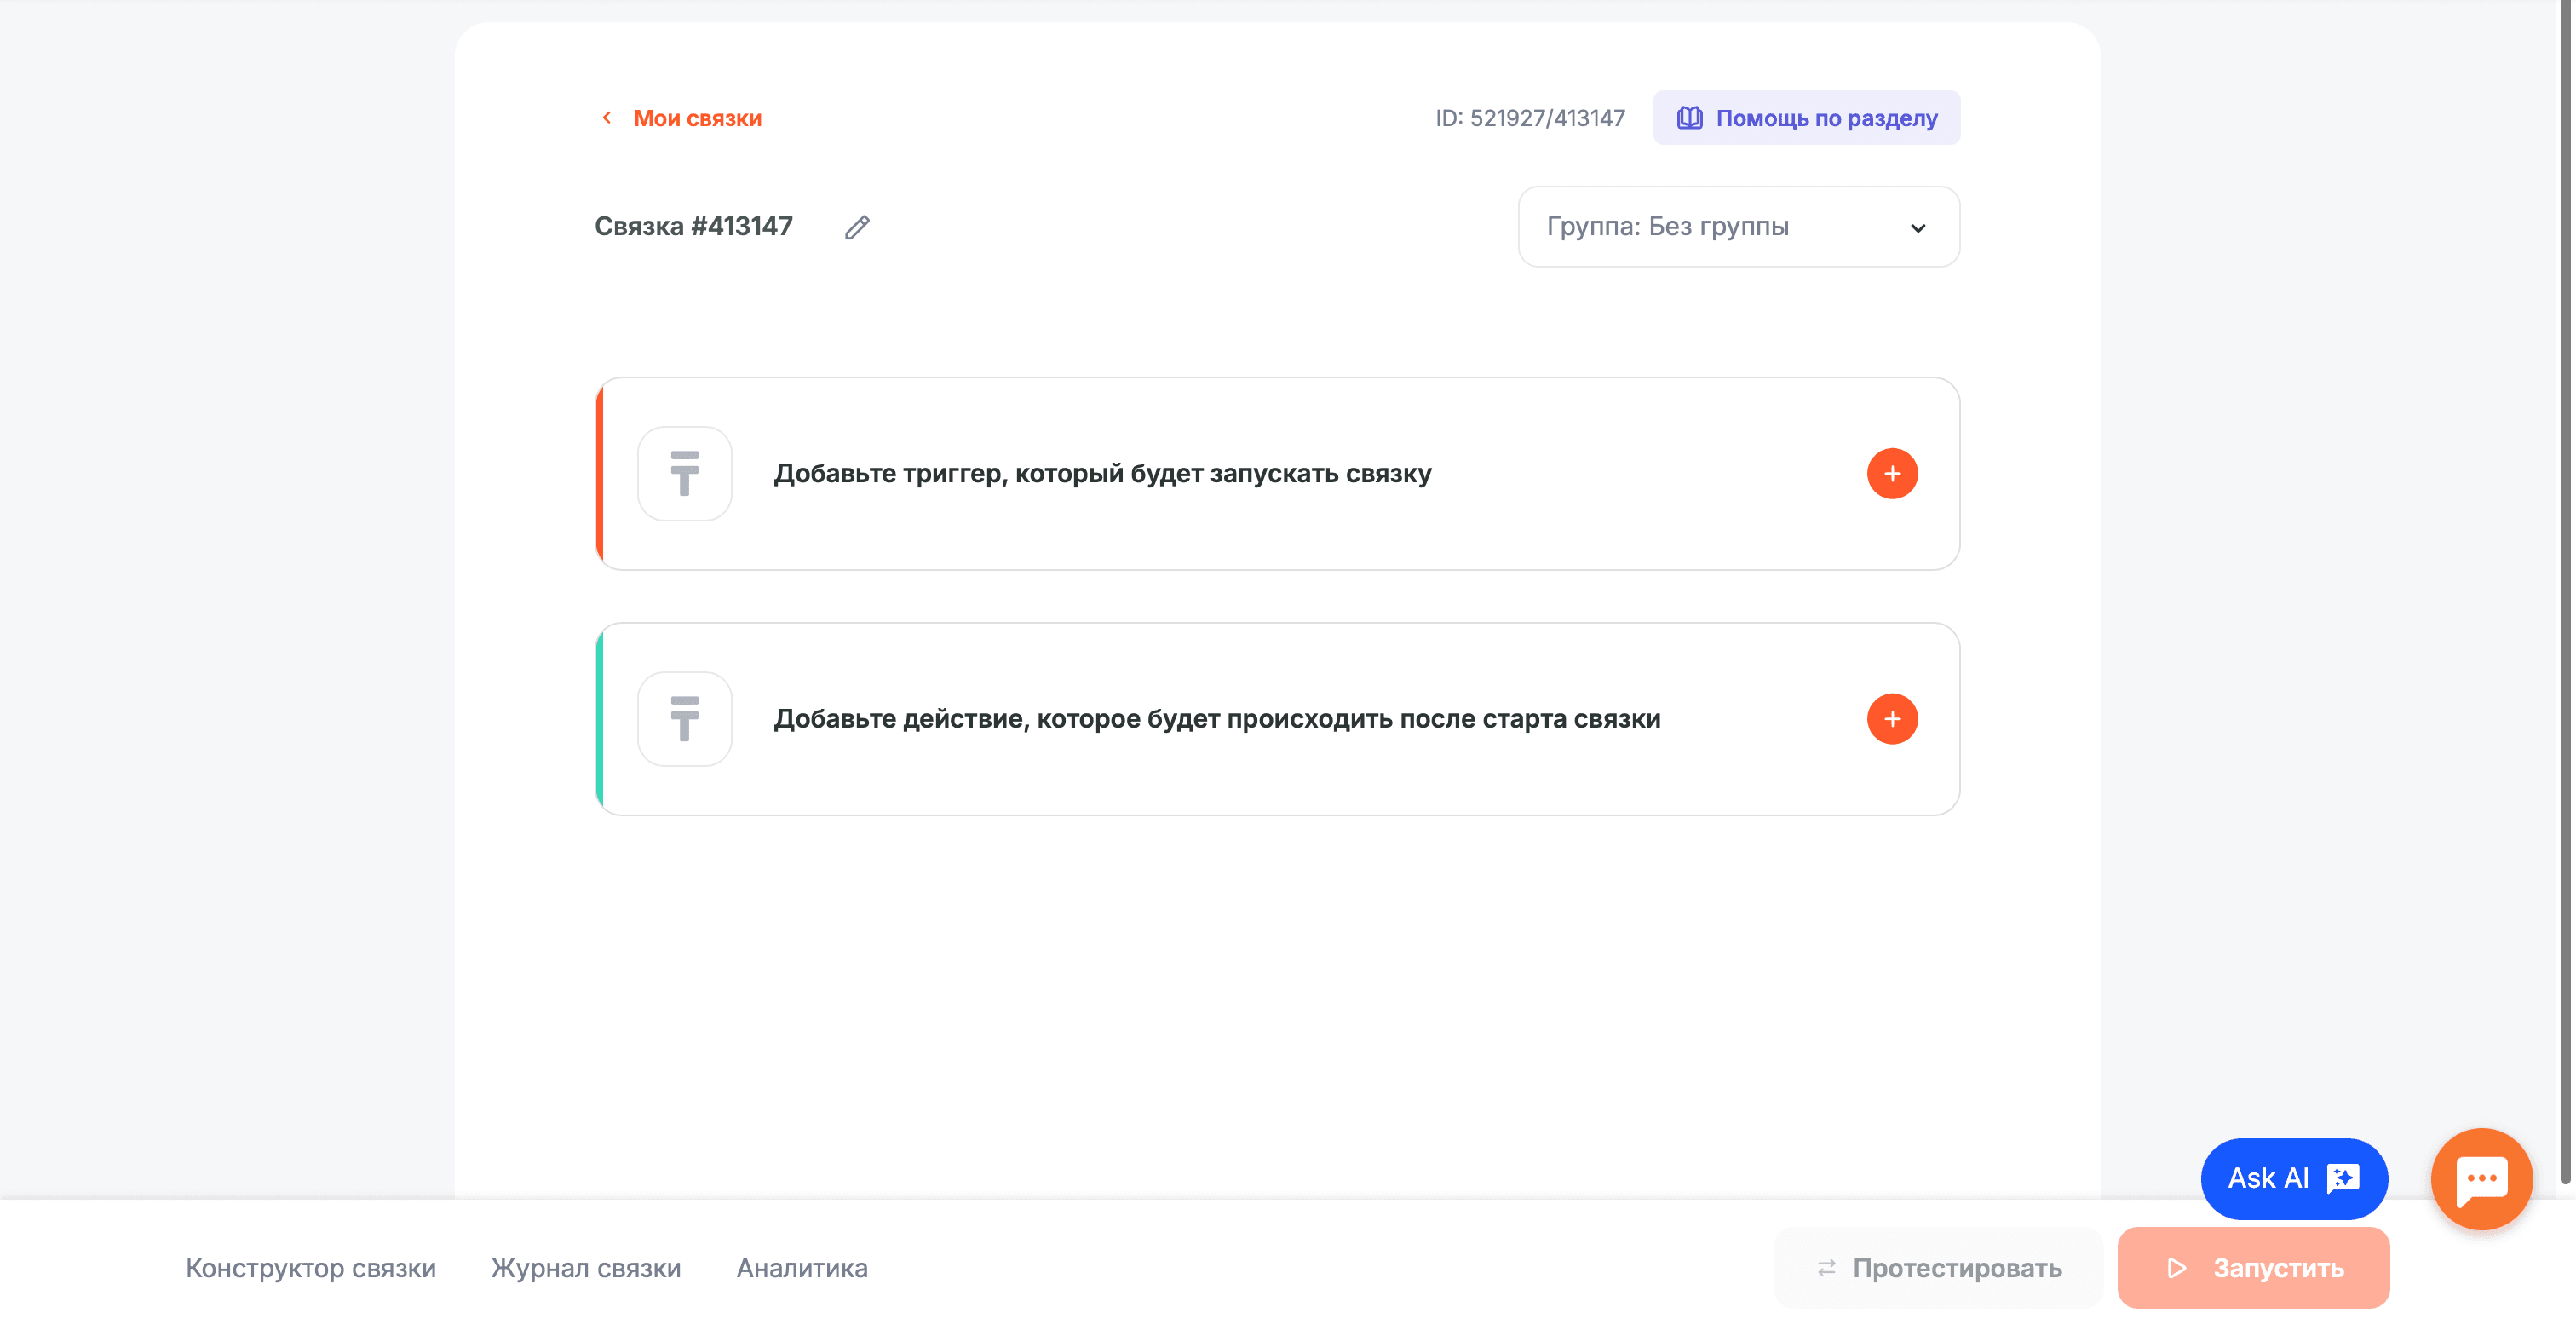Open the Аналитика tab
2576x1336 pixels.
801,1268
